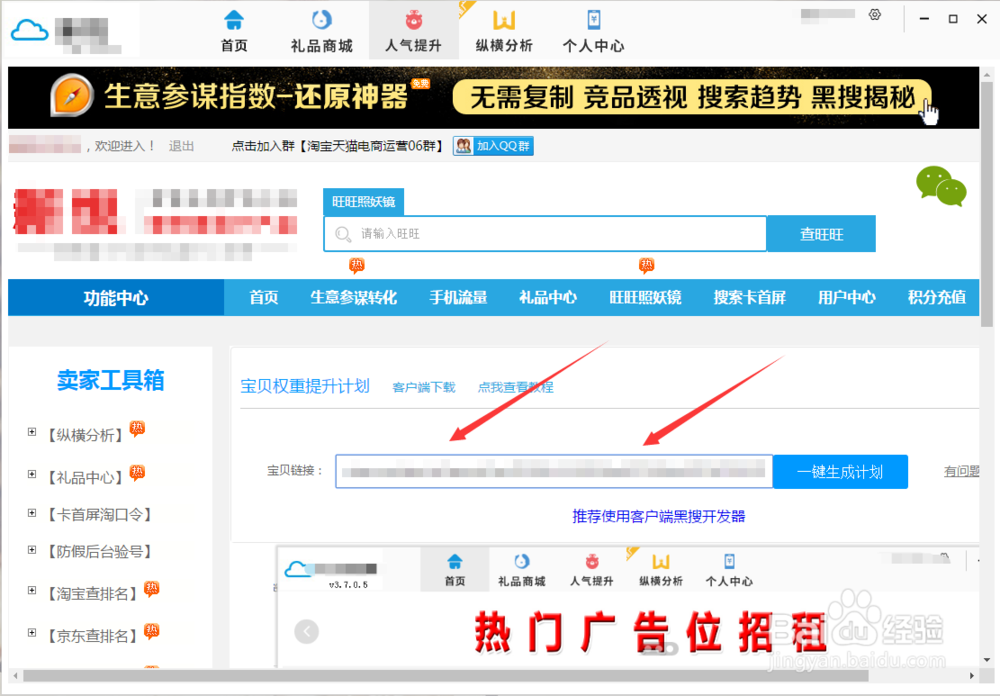Open 积分充值 nav item

tap(937, 297)
